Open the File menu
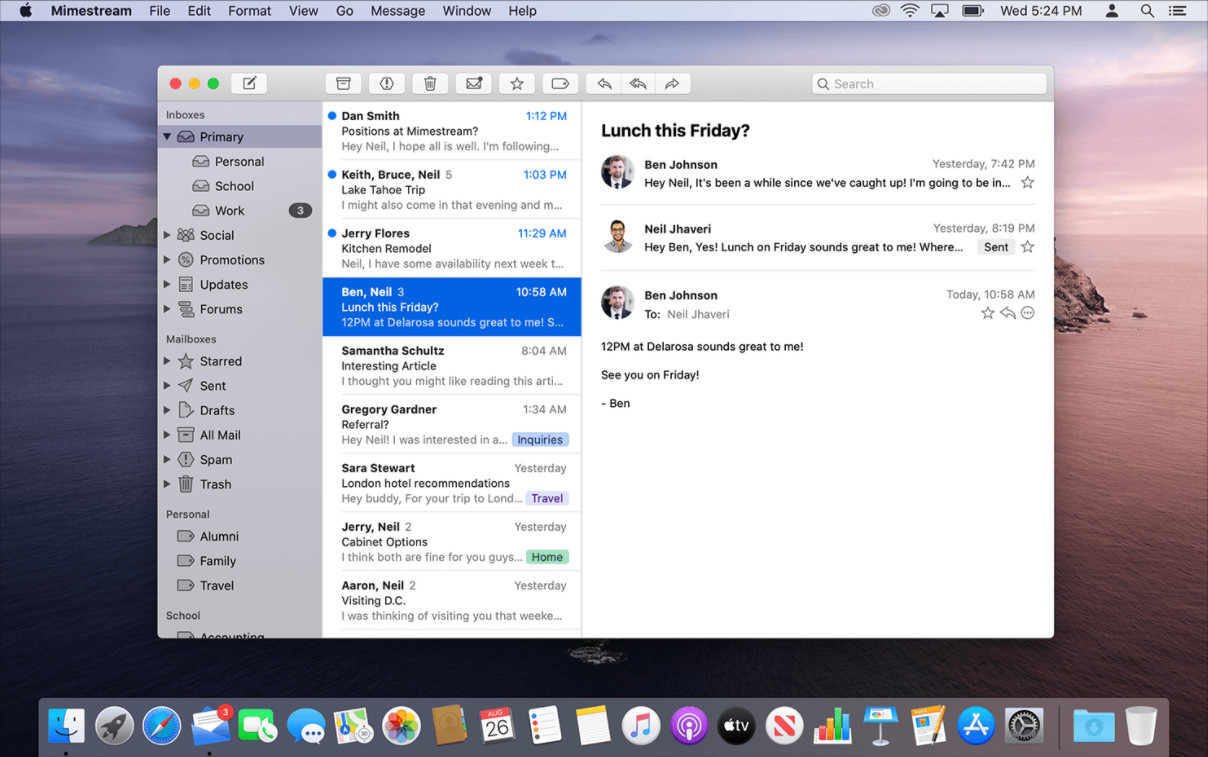 point(159,11)
